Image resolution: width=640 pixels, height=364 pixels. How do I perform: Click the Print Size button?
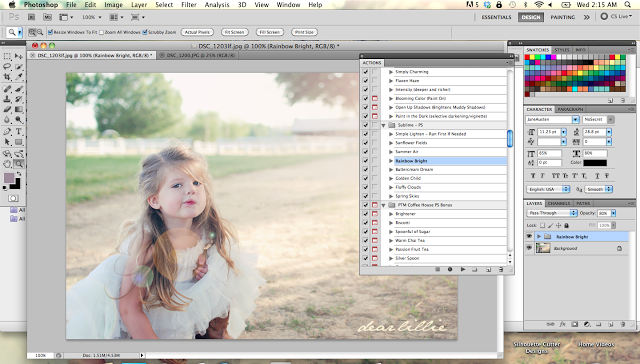click(x=304, y=32)
